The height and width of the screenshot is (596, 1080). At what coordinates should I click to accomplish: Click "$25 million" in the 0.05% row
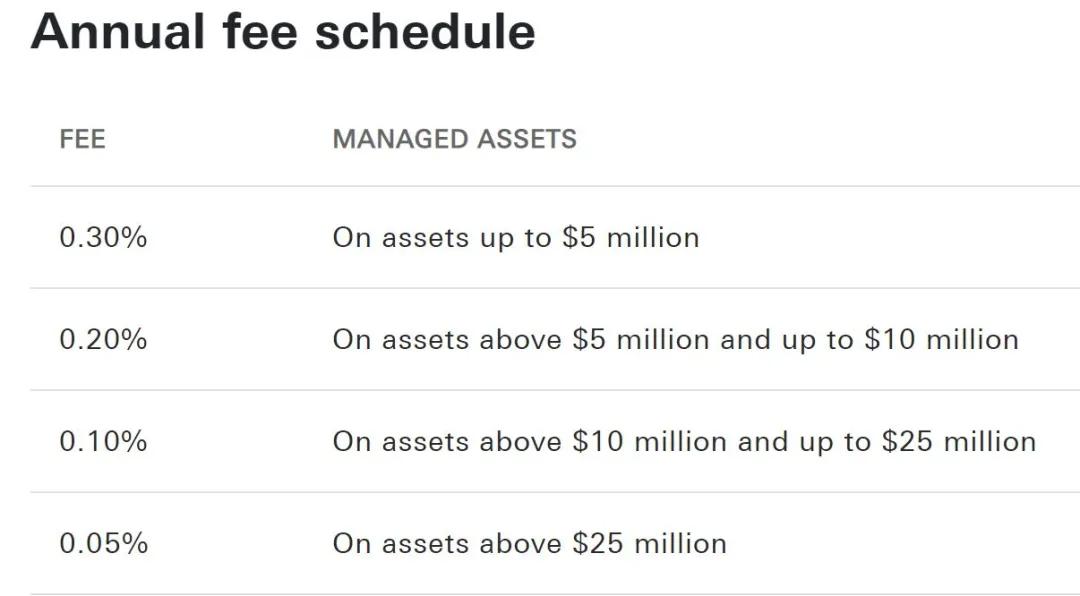[x=649, y=544]
